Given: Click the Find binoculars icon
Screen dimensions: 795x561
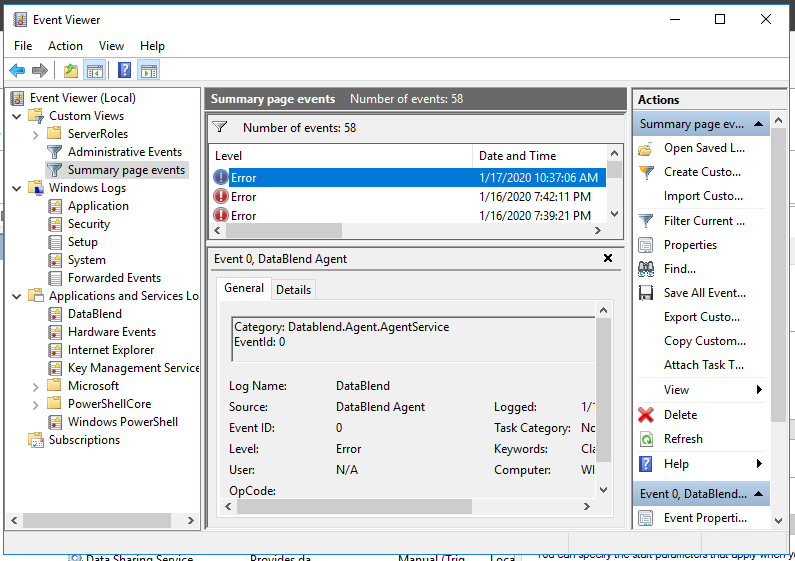Looking at the screenshot, I should [x=646, y=269].
